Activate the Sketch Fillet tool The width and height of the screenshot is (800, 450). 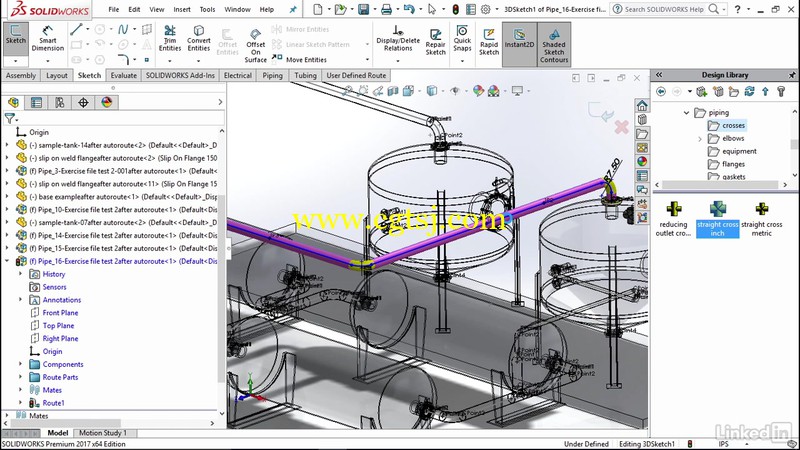[123, 59]
